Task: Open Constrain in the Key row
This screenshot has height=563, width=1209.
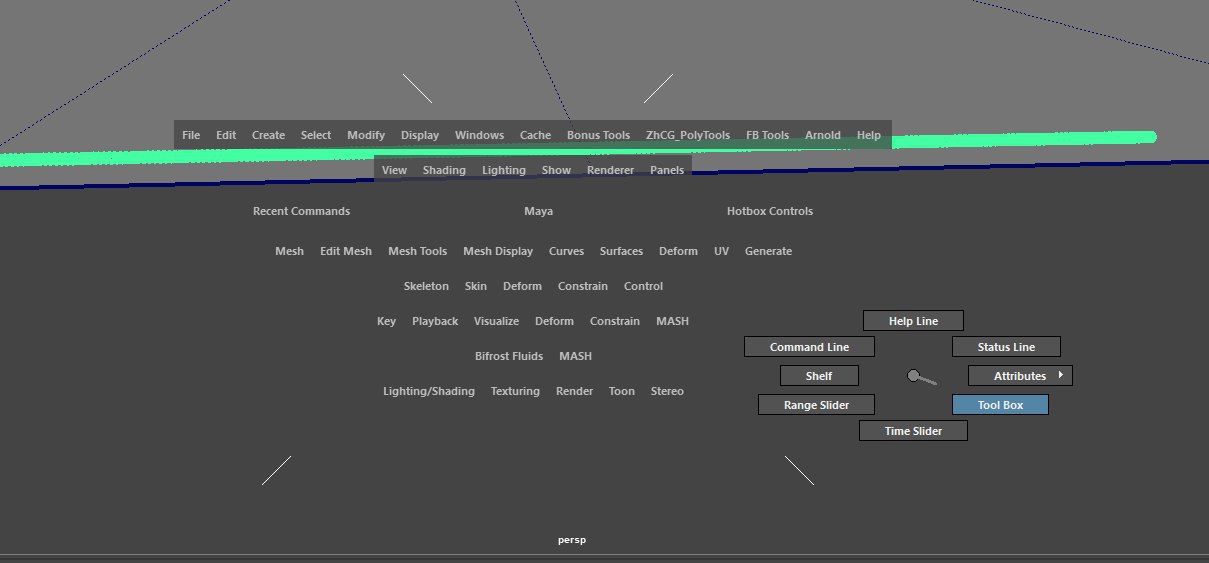Action: click(x=614, y=321)
